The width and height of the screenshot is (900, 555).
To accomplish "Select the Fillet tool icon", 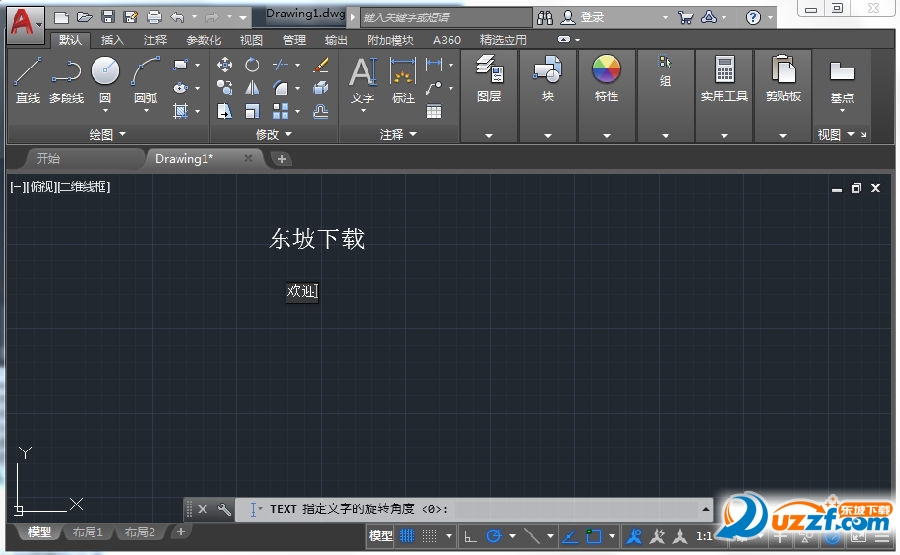I will pos(280,88).
